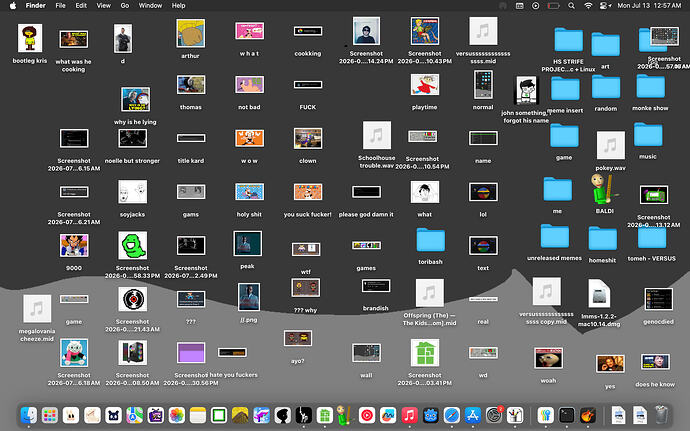The width and height of the screenshot is (690, 431).
Task: Select the 'holy shit' image file
Action: (249, 192)
